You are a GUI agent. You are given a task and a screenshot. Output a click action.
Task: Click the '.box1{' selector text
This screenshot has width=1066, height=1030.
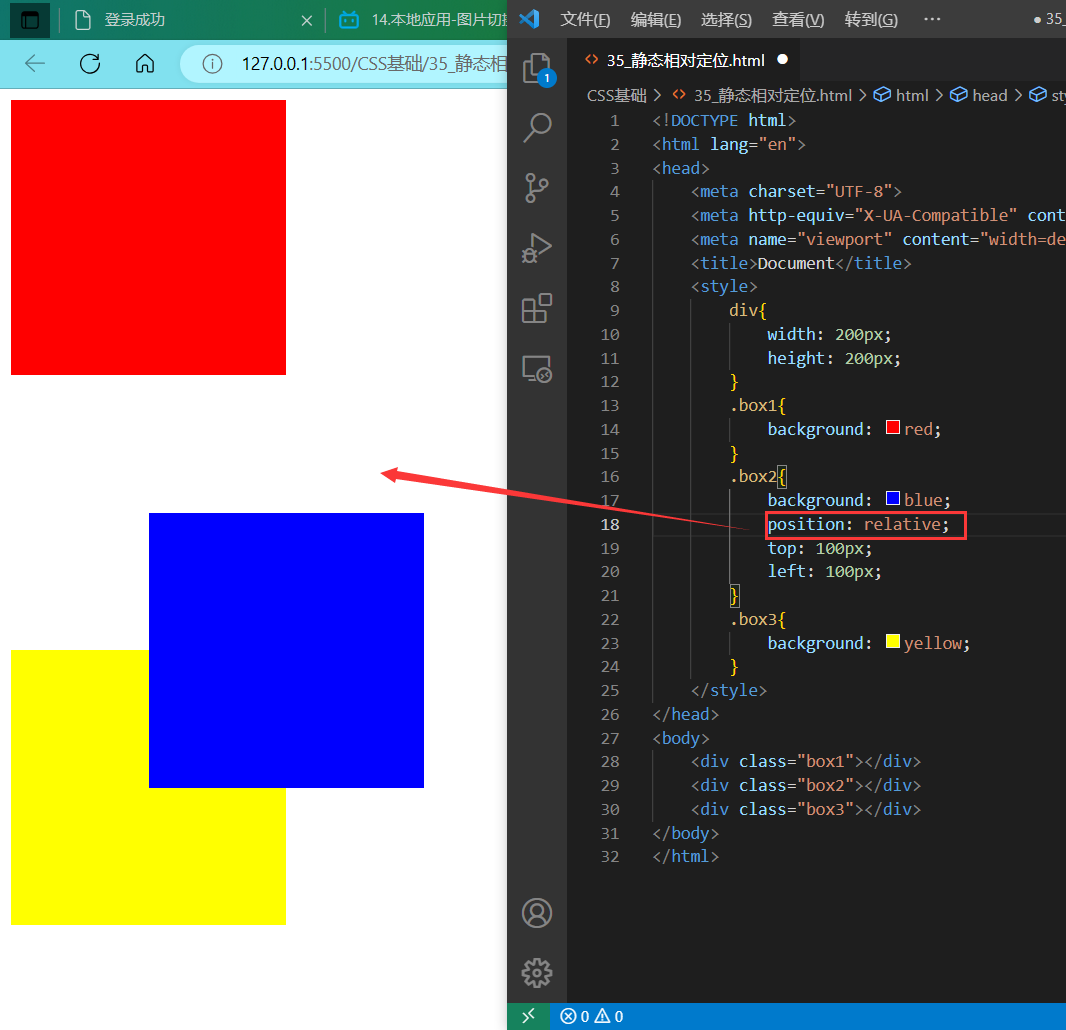(757, 405)
